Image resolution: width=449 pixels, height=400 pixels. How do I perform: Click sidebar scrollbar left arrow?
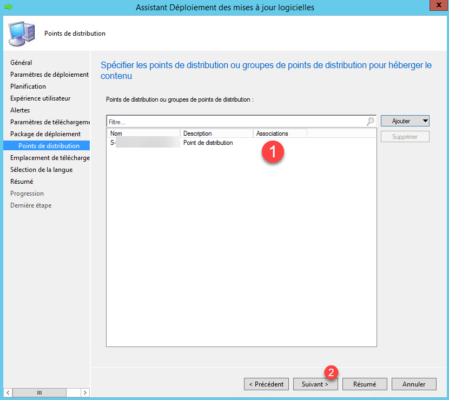tap(8, 393)
